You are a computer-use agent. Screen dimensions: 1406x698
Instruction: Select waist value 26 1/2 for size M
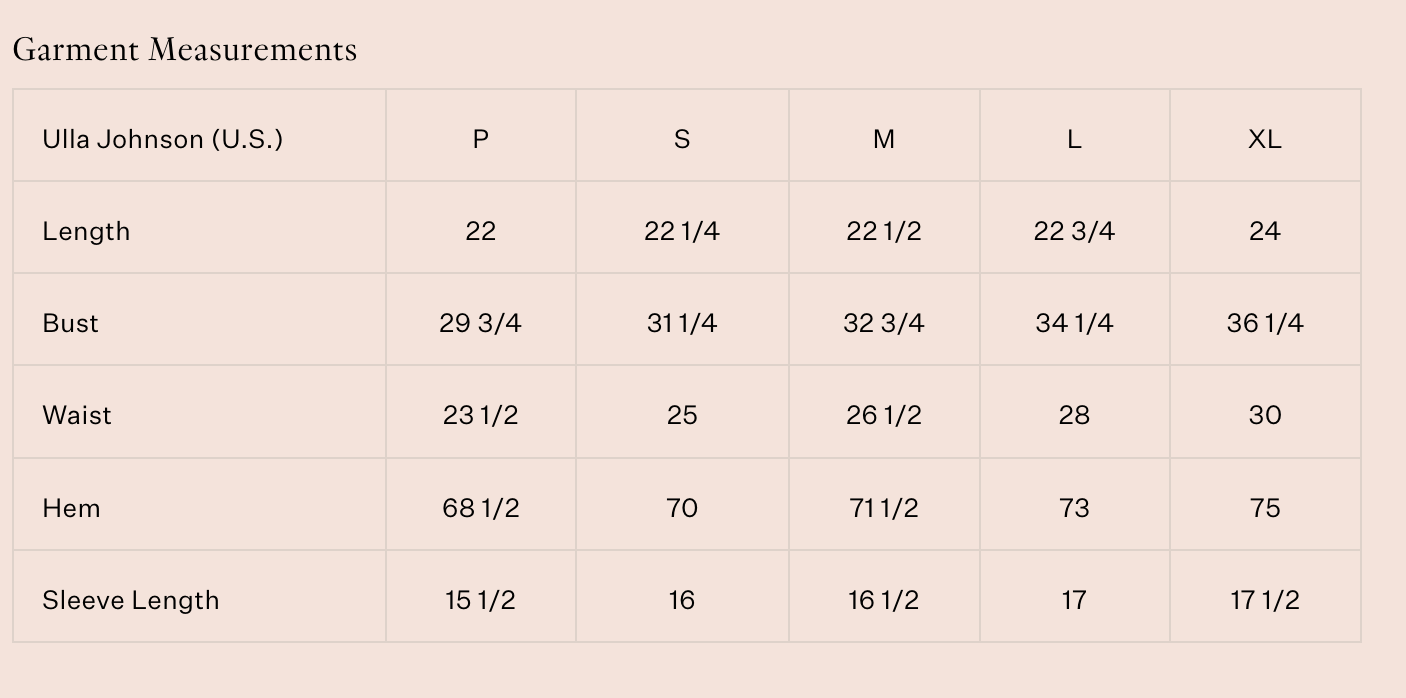click(884, 415)
